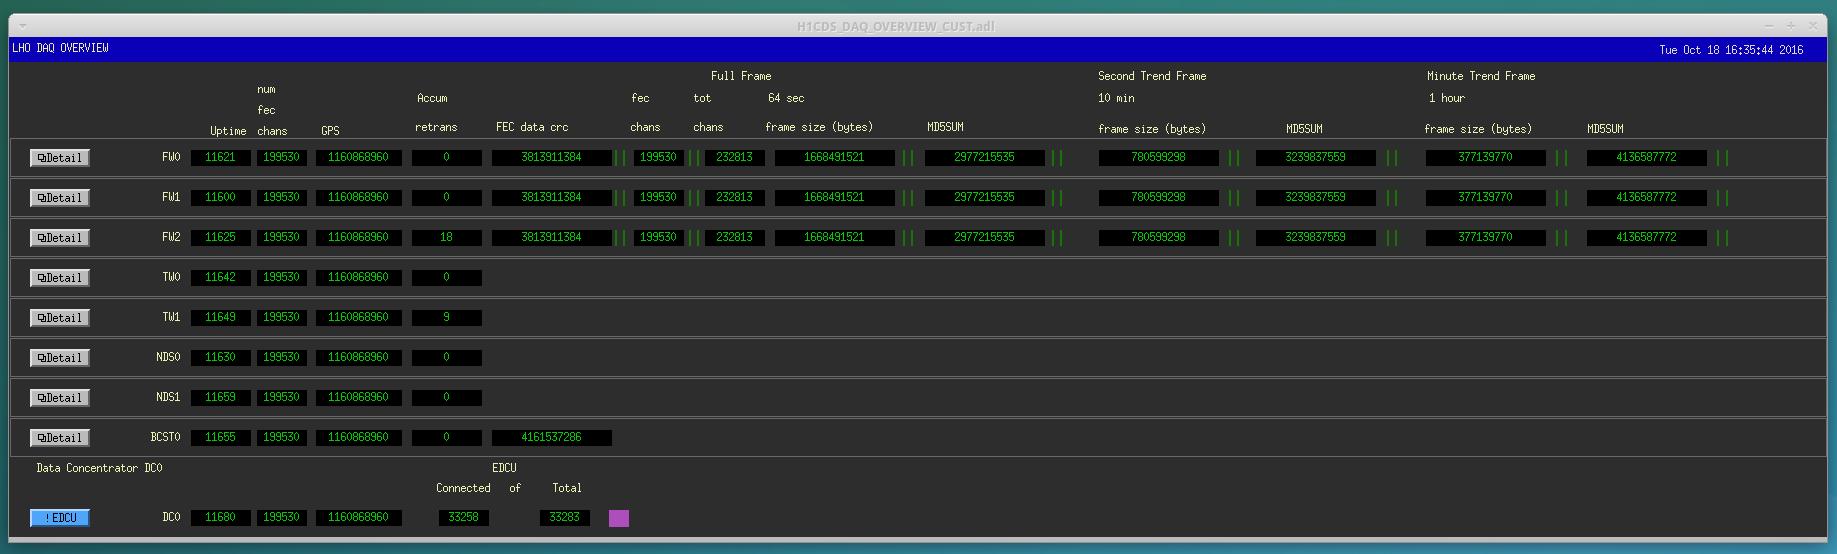Click FW0 minute trend MD5SUM 4136587772
The width and height of the screenshot is (1837, 554).
point(1647,158)
